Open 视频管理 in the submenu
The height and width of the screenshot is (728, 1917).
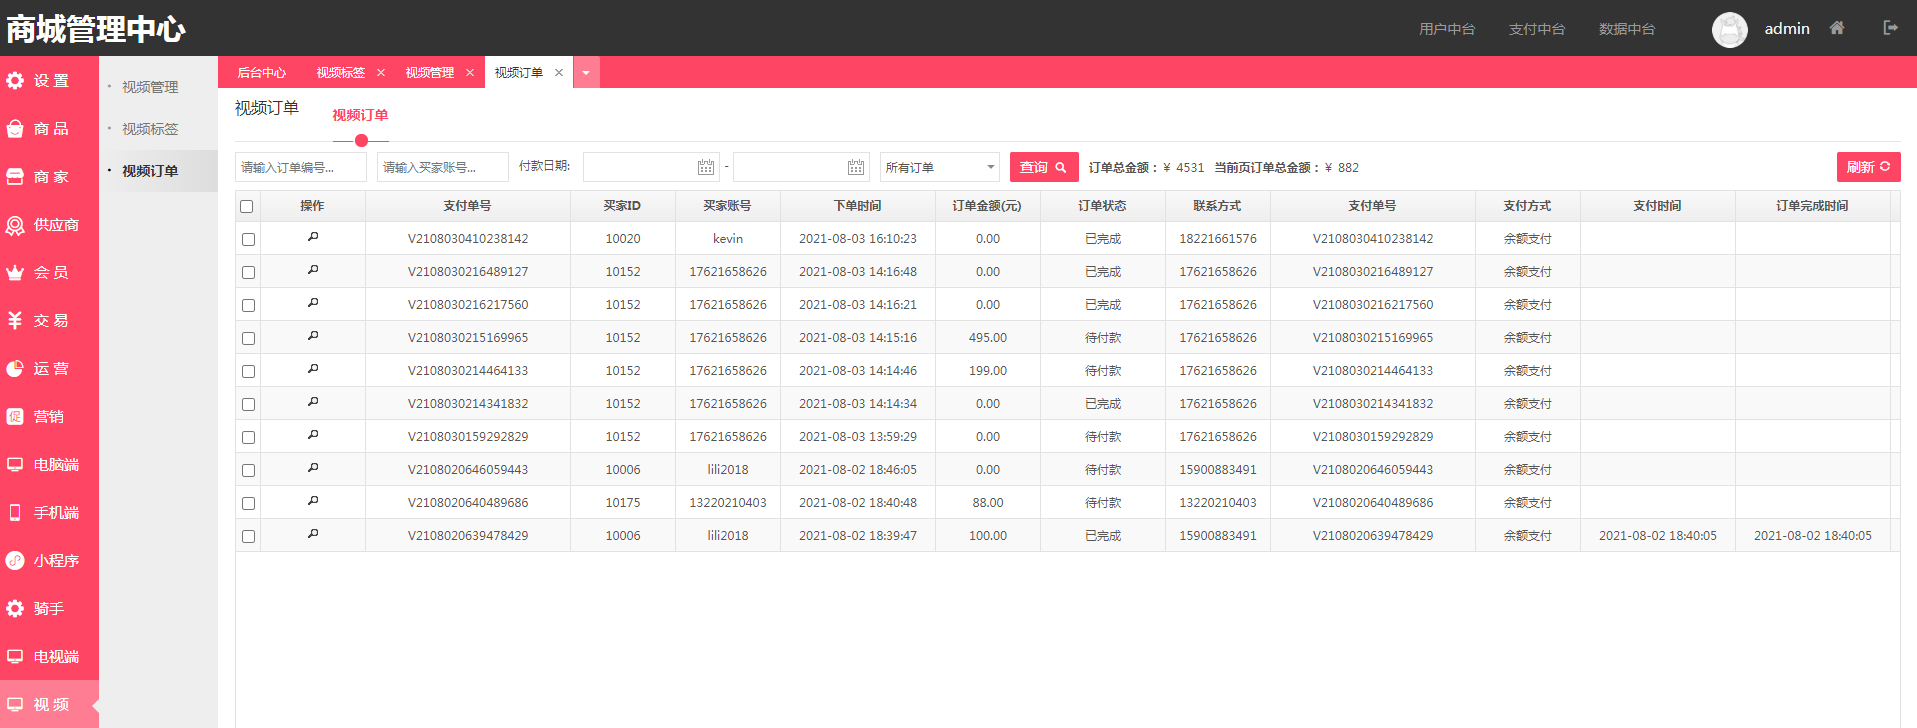[x=150, y=87]
